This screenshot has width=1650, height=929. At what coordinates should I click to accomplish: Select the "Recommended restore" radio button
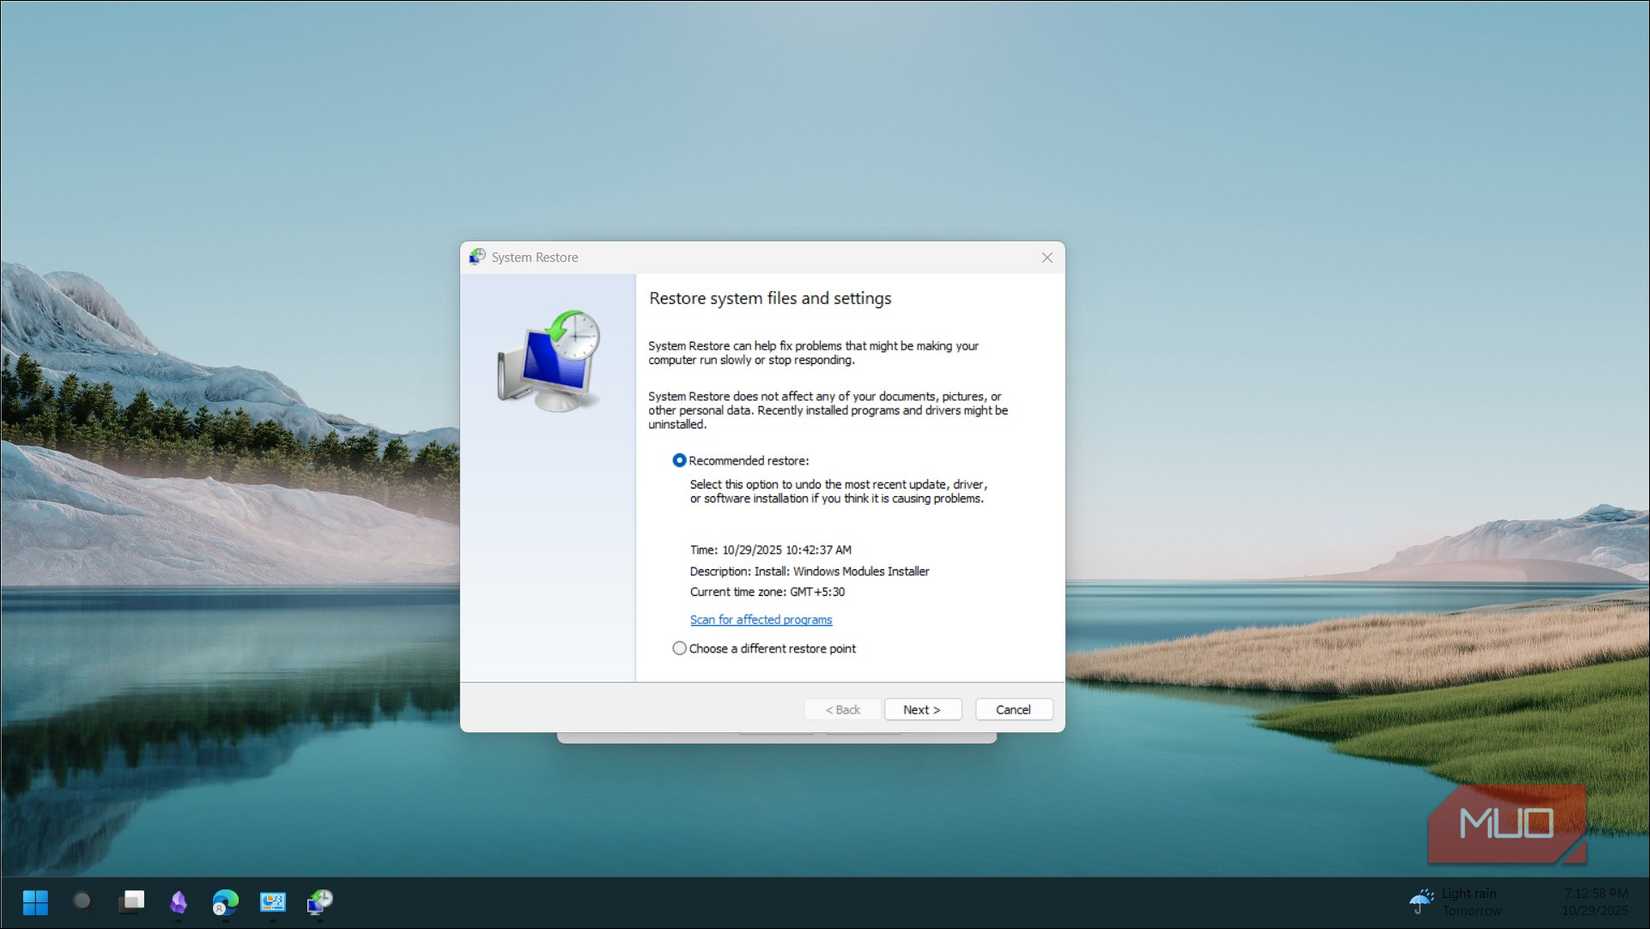click(x=680, y=460)
